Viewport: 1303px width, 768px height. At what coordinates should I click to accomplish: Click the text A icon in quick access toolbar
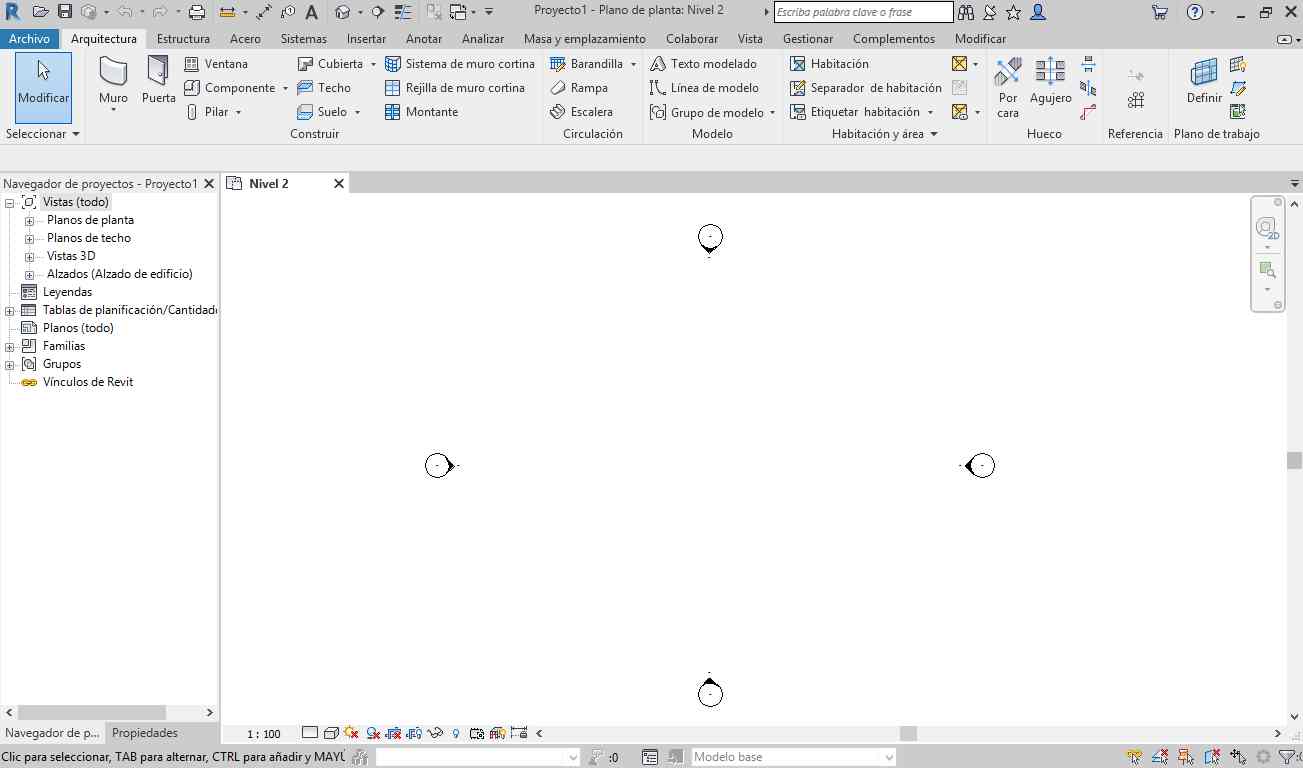pos(312,12)
